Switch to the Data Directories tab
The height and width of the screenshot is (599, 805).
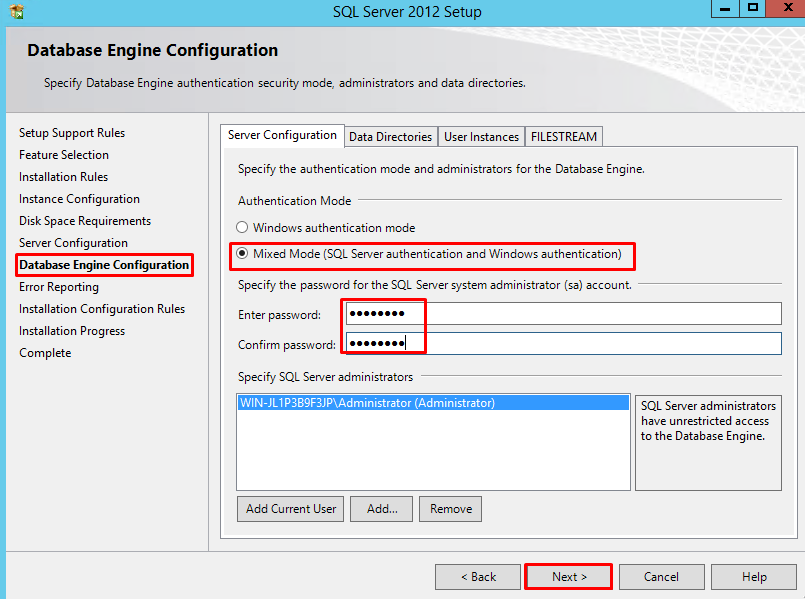[x=391, y=137]
